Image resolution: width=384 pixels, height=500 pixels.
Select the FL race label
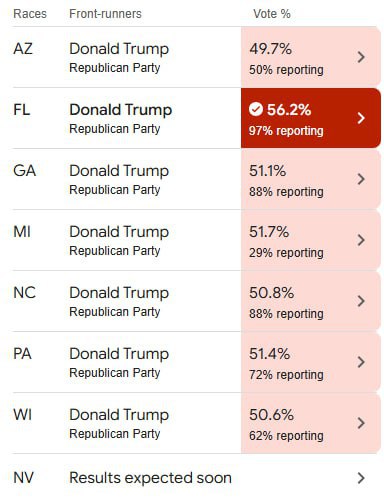tap(22, 110)
